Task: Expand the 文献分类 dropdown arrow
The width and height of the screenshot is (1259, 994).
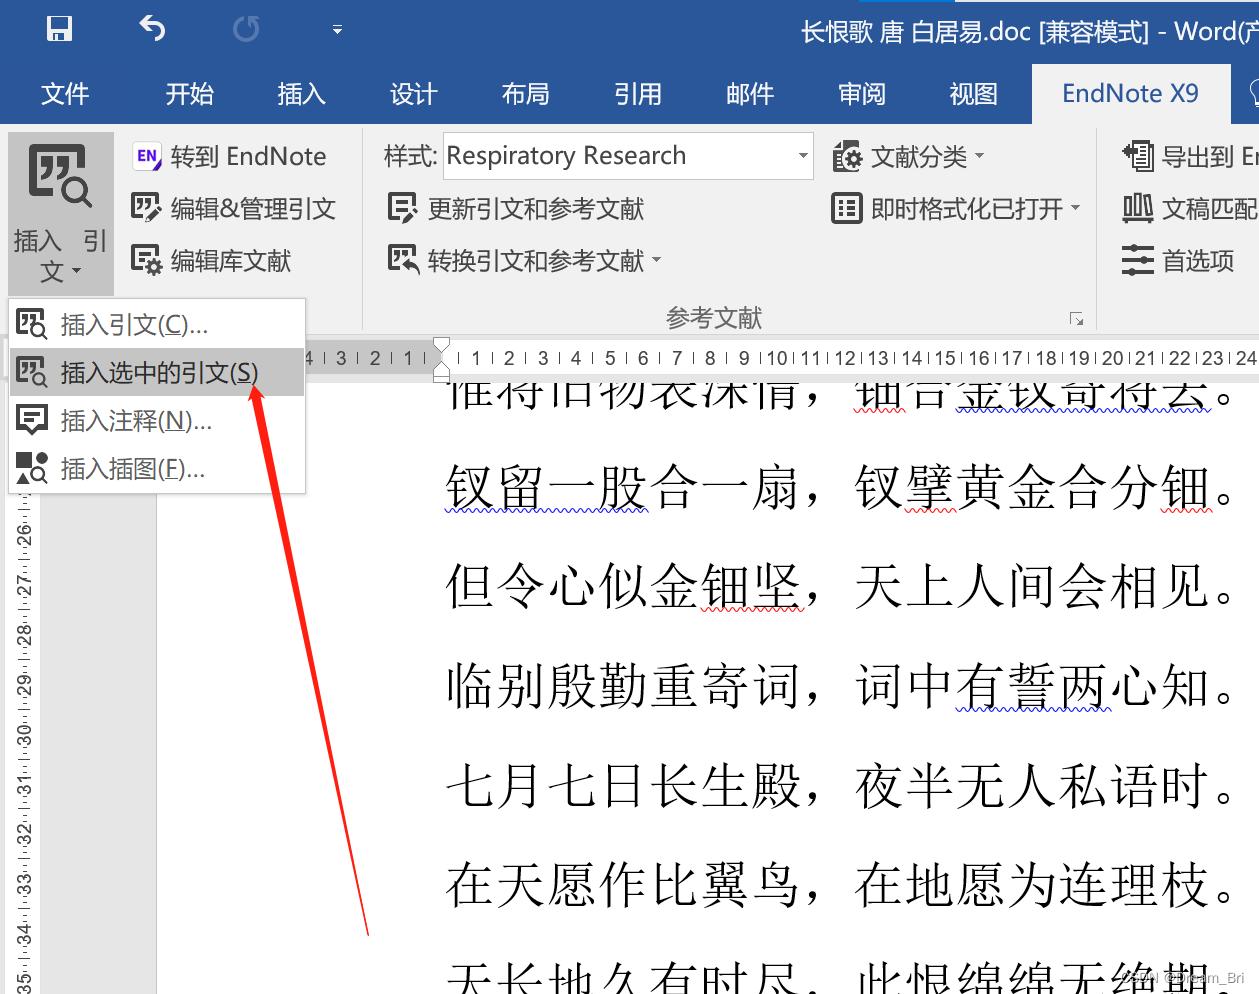Action: click(979, 156)
